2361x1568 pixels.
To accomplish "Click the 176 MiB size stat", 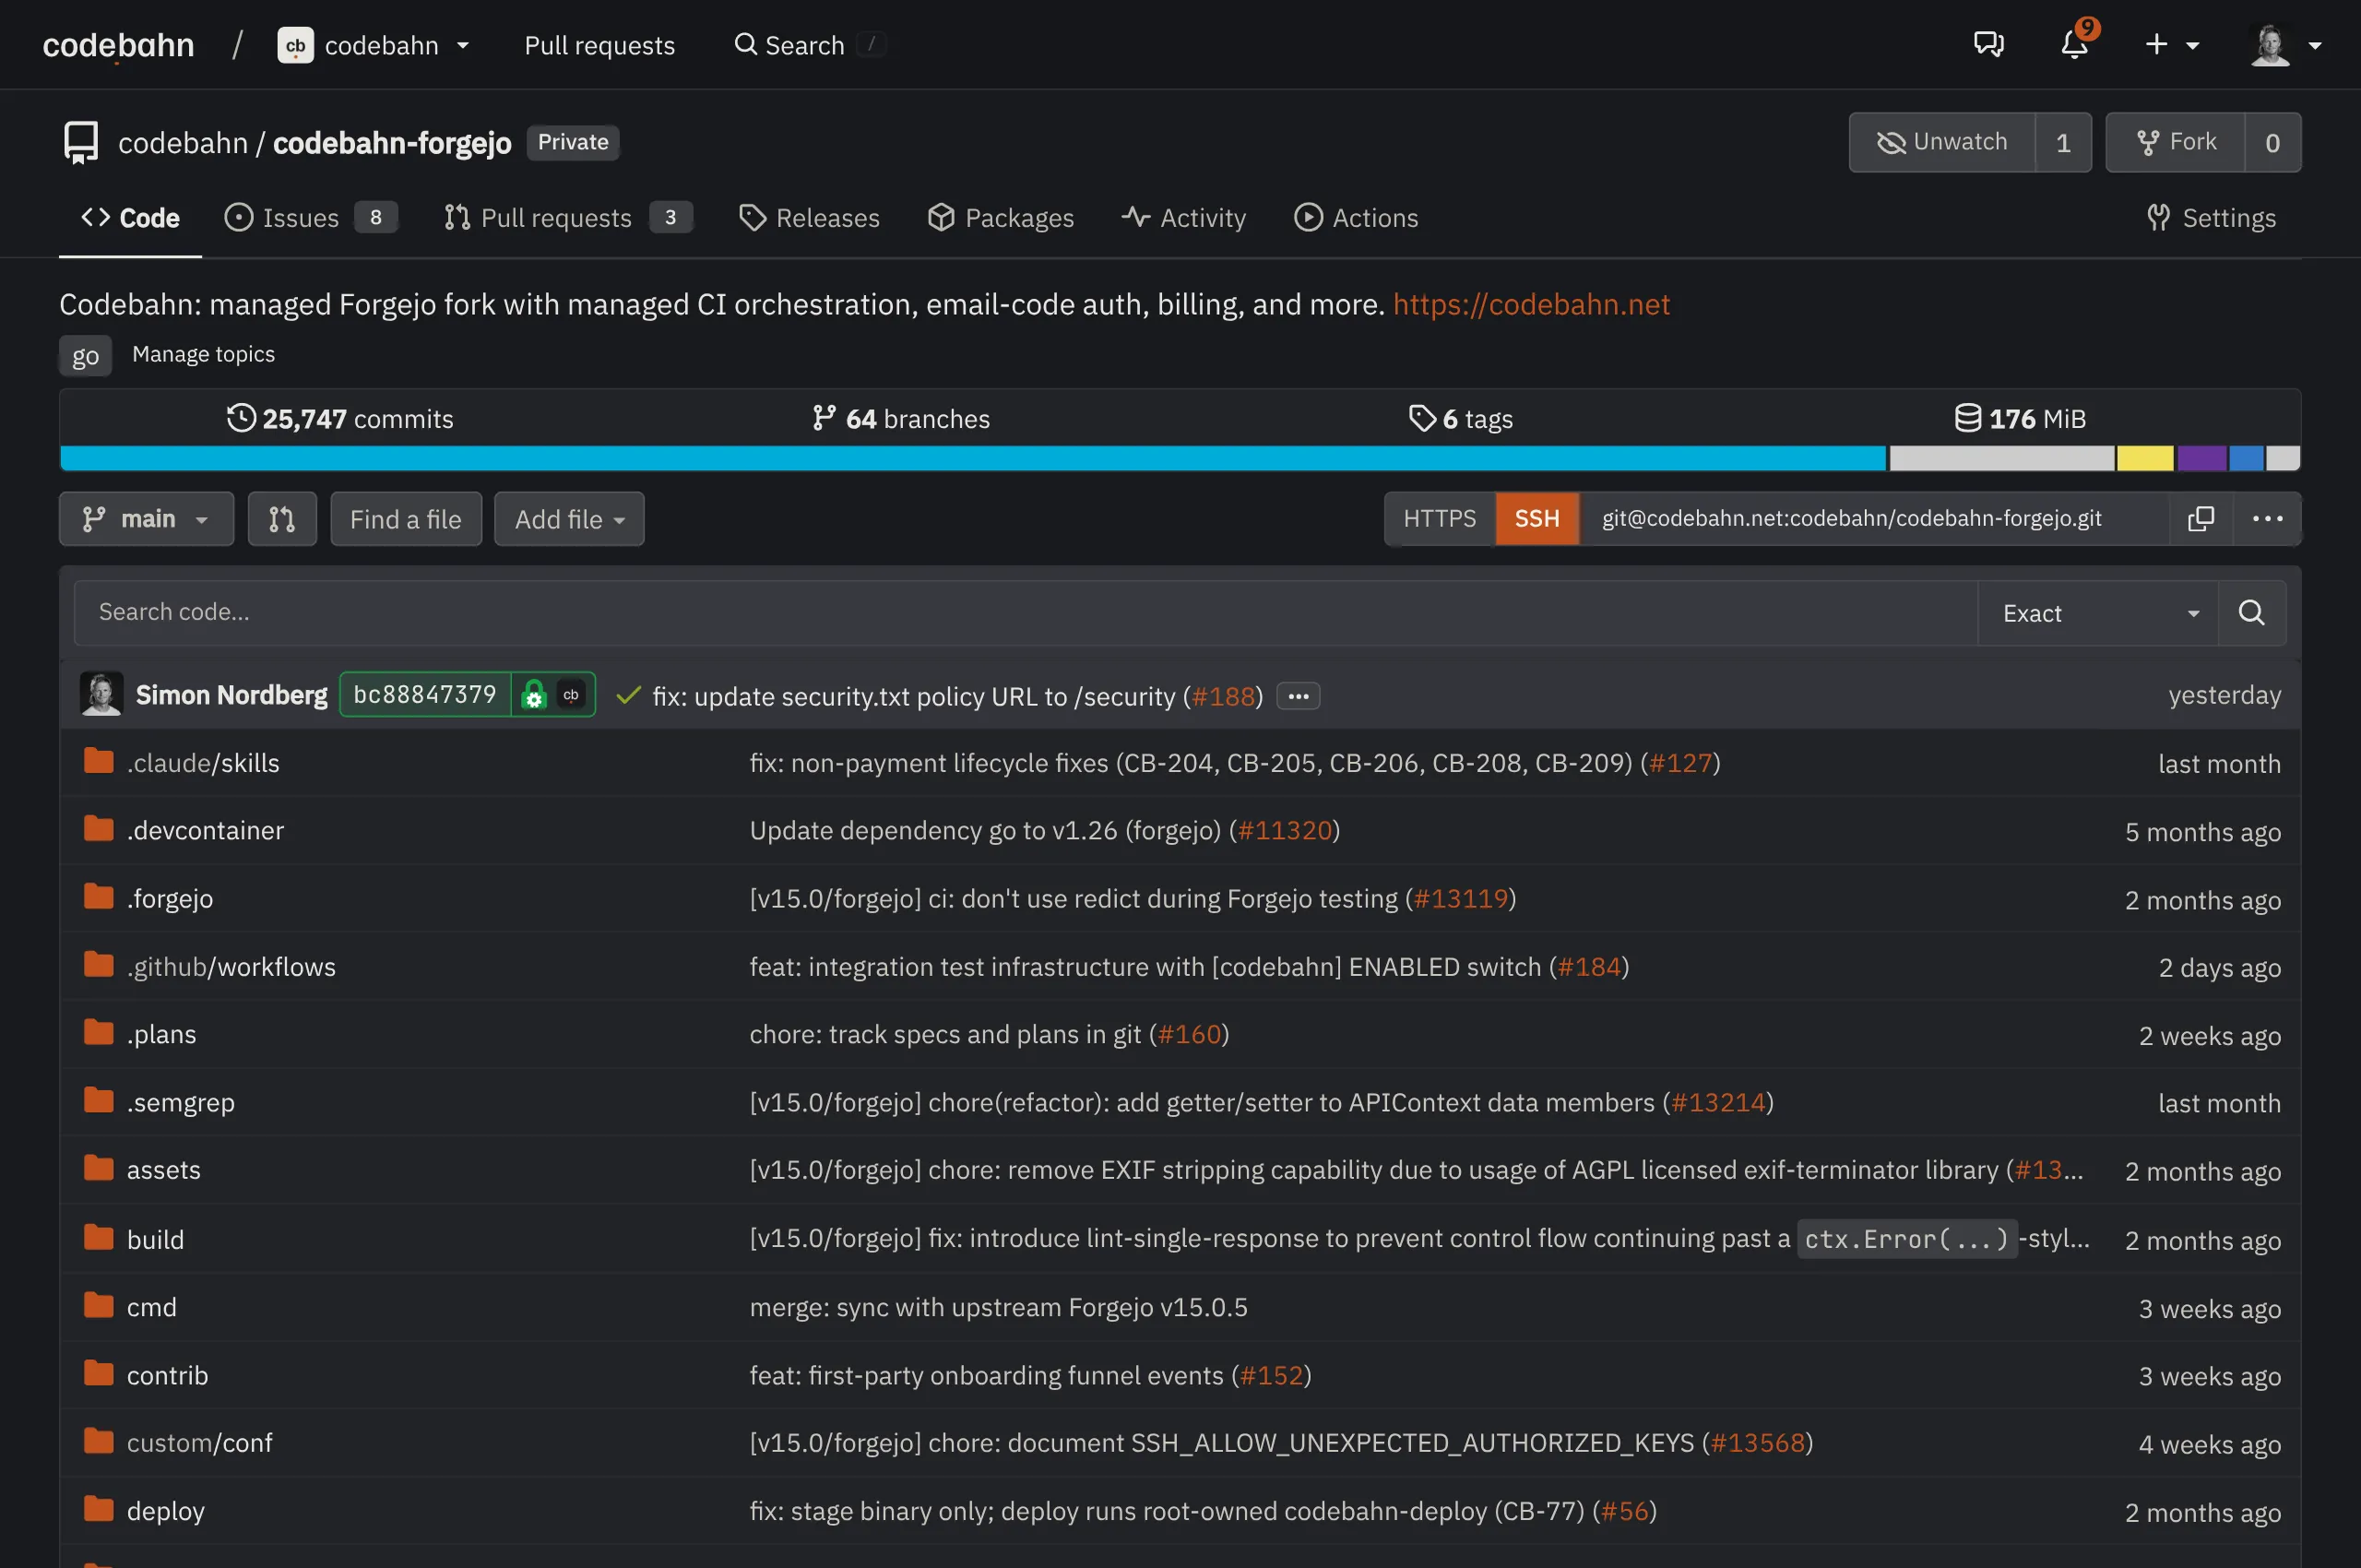I will click(2020, 418).
